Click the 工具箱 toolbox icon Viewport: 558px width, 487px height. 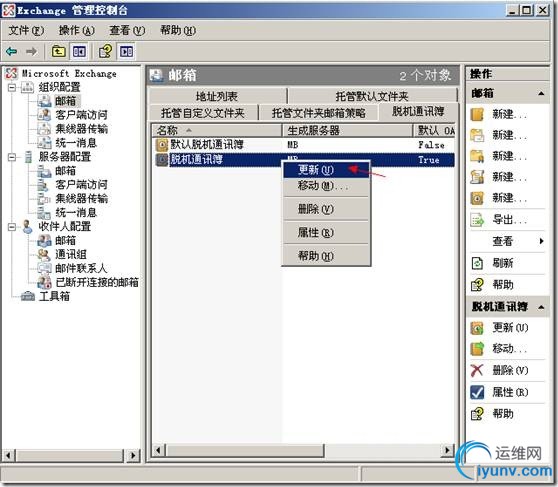tap(28, 296)
